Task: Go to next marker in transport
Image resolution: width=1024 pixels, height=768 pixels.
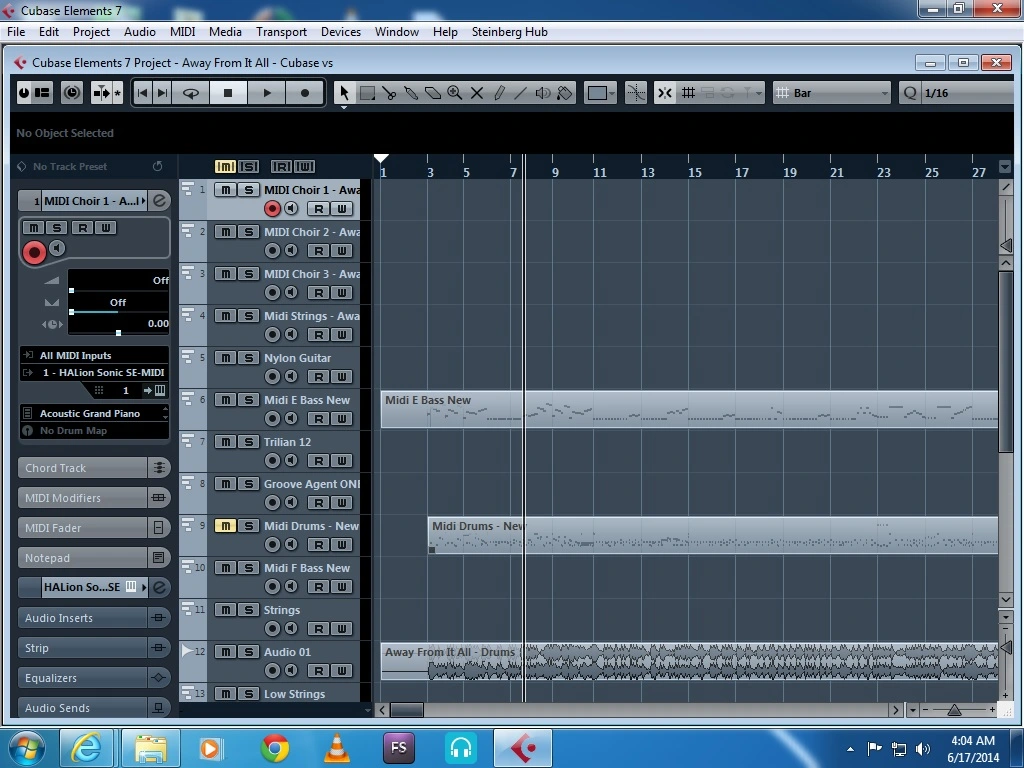Action: (162, 93)
